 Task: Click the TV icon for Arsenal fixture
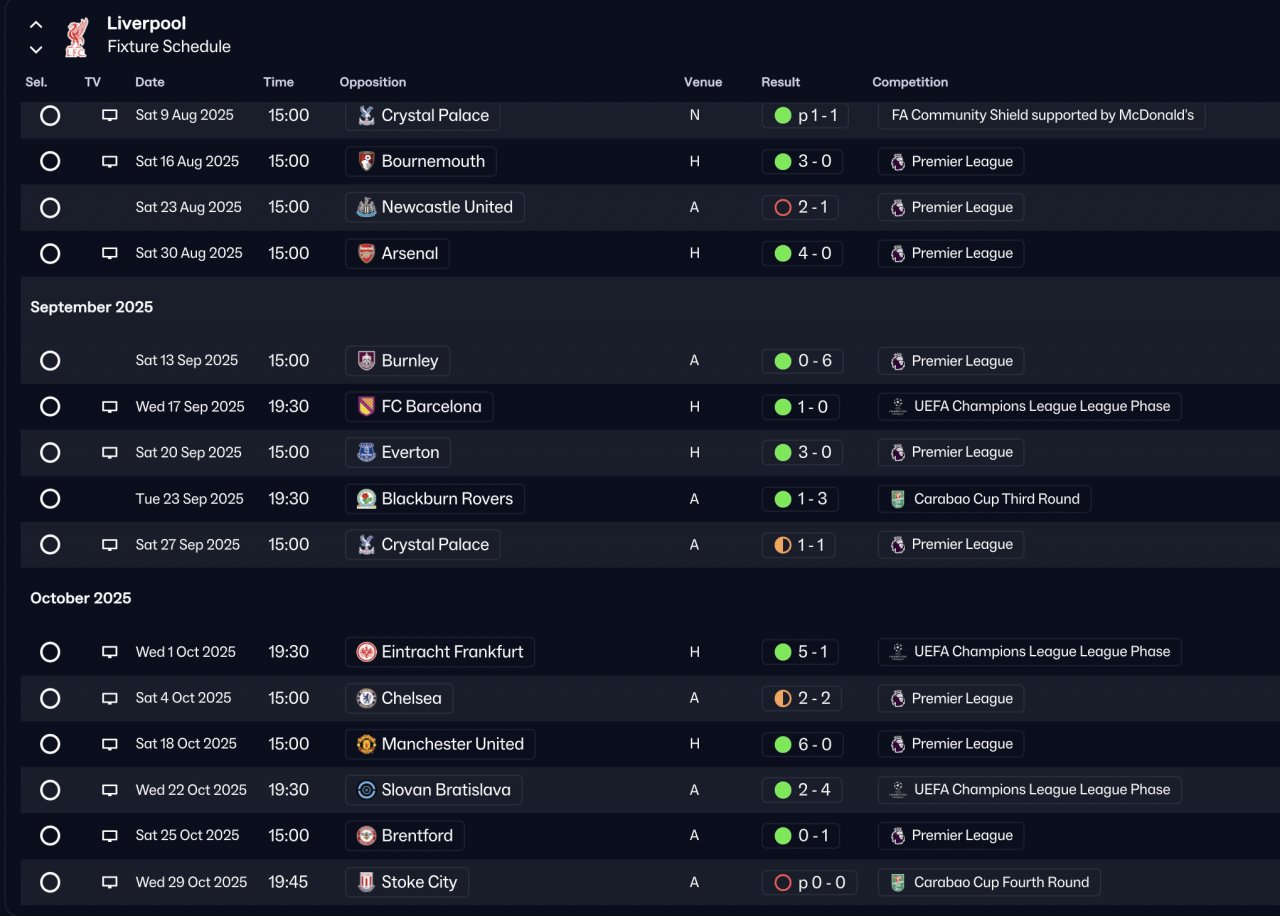click(110, 254)
